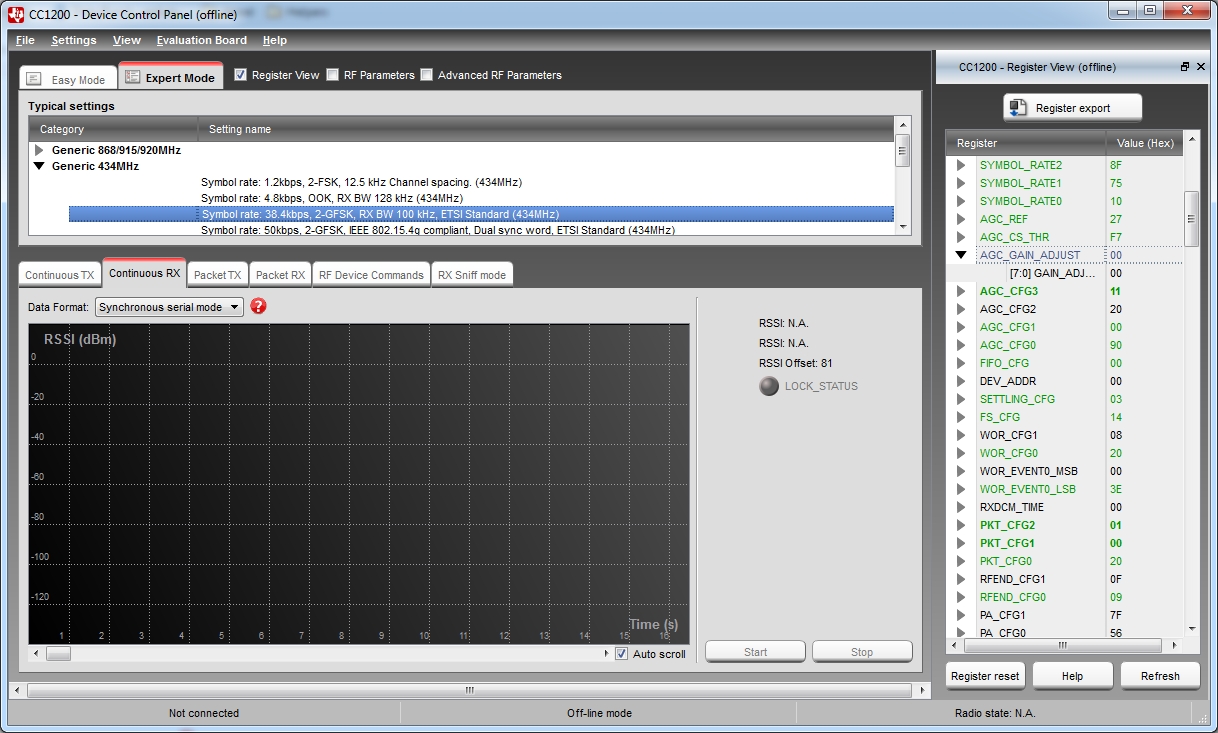
Task: Enable the RF Parameters checkbox
Action: pos(332,75)
